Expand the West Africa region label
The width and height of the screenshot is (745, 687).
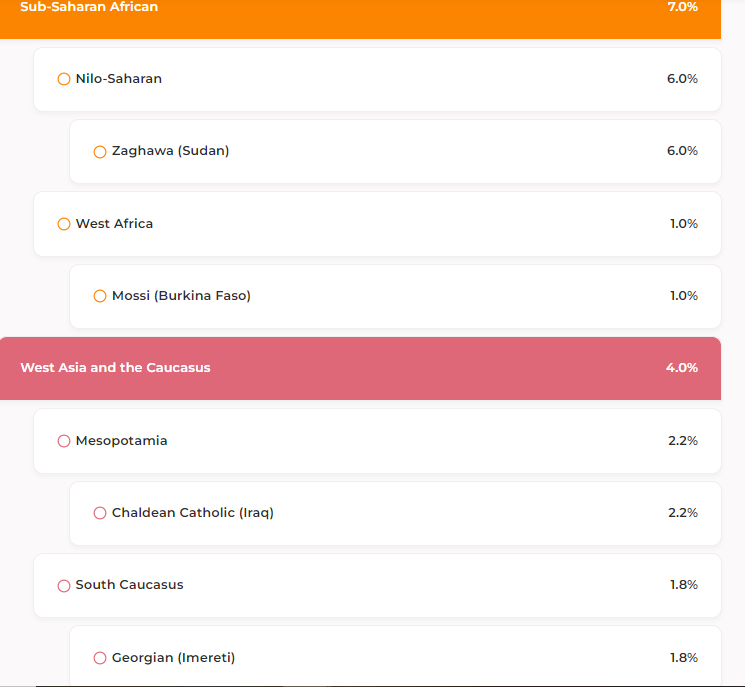(x=114, y=224)
